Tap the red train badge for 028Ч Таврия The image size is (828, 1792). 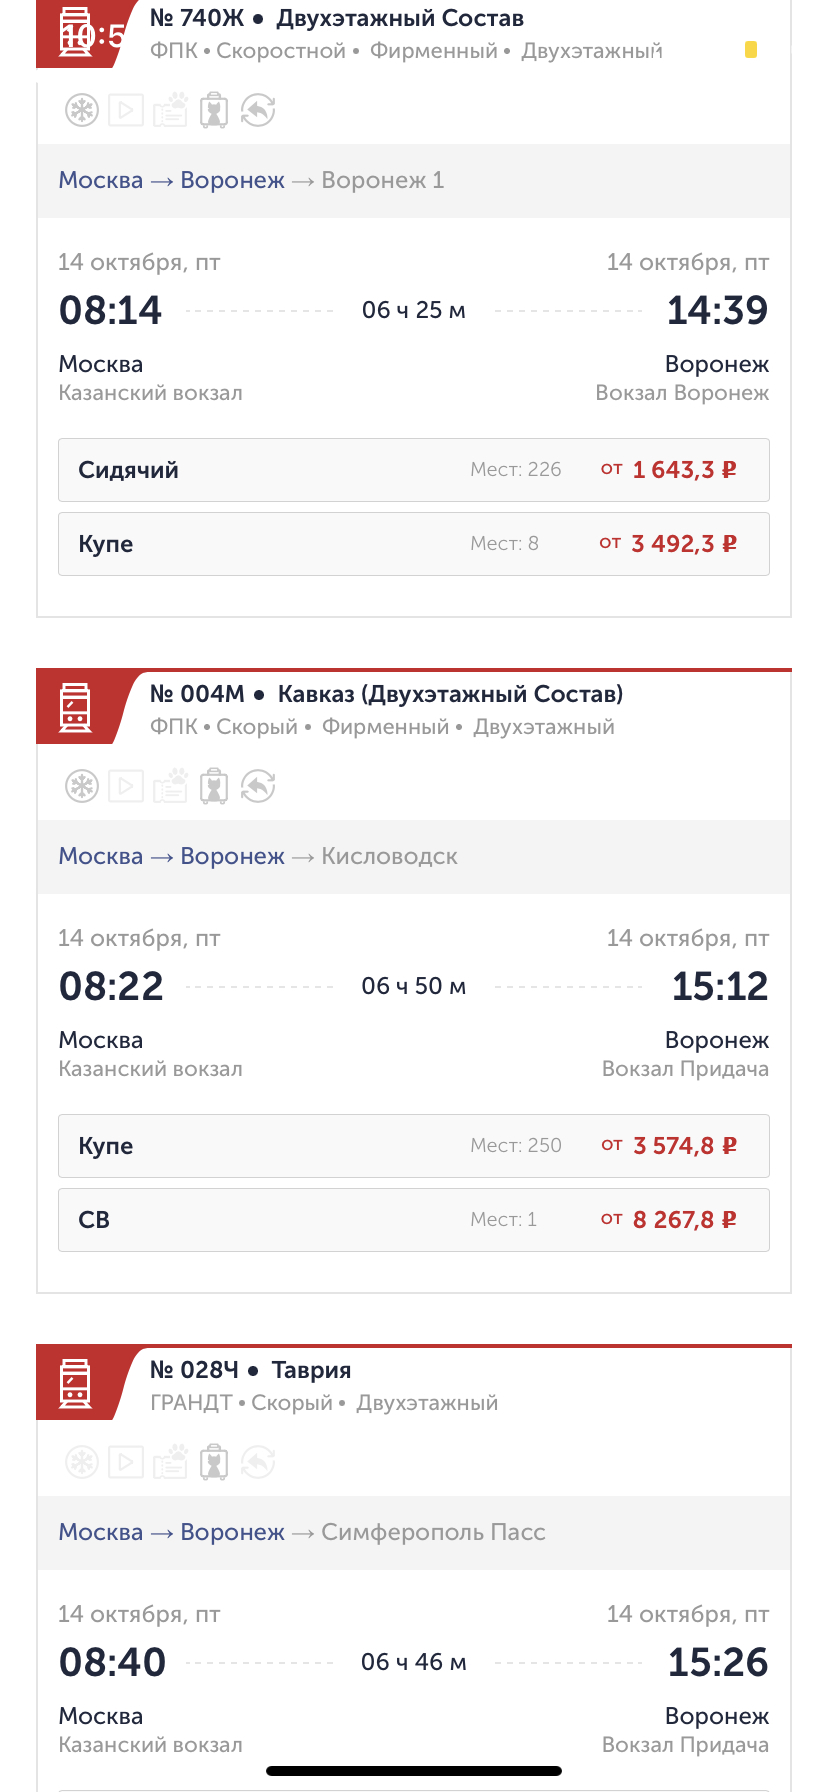point(76,1384)
